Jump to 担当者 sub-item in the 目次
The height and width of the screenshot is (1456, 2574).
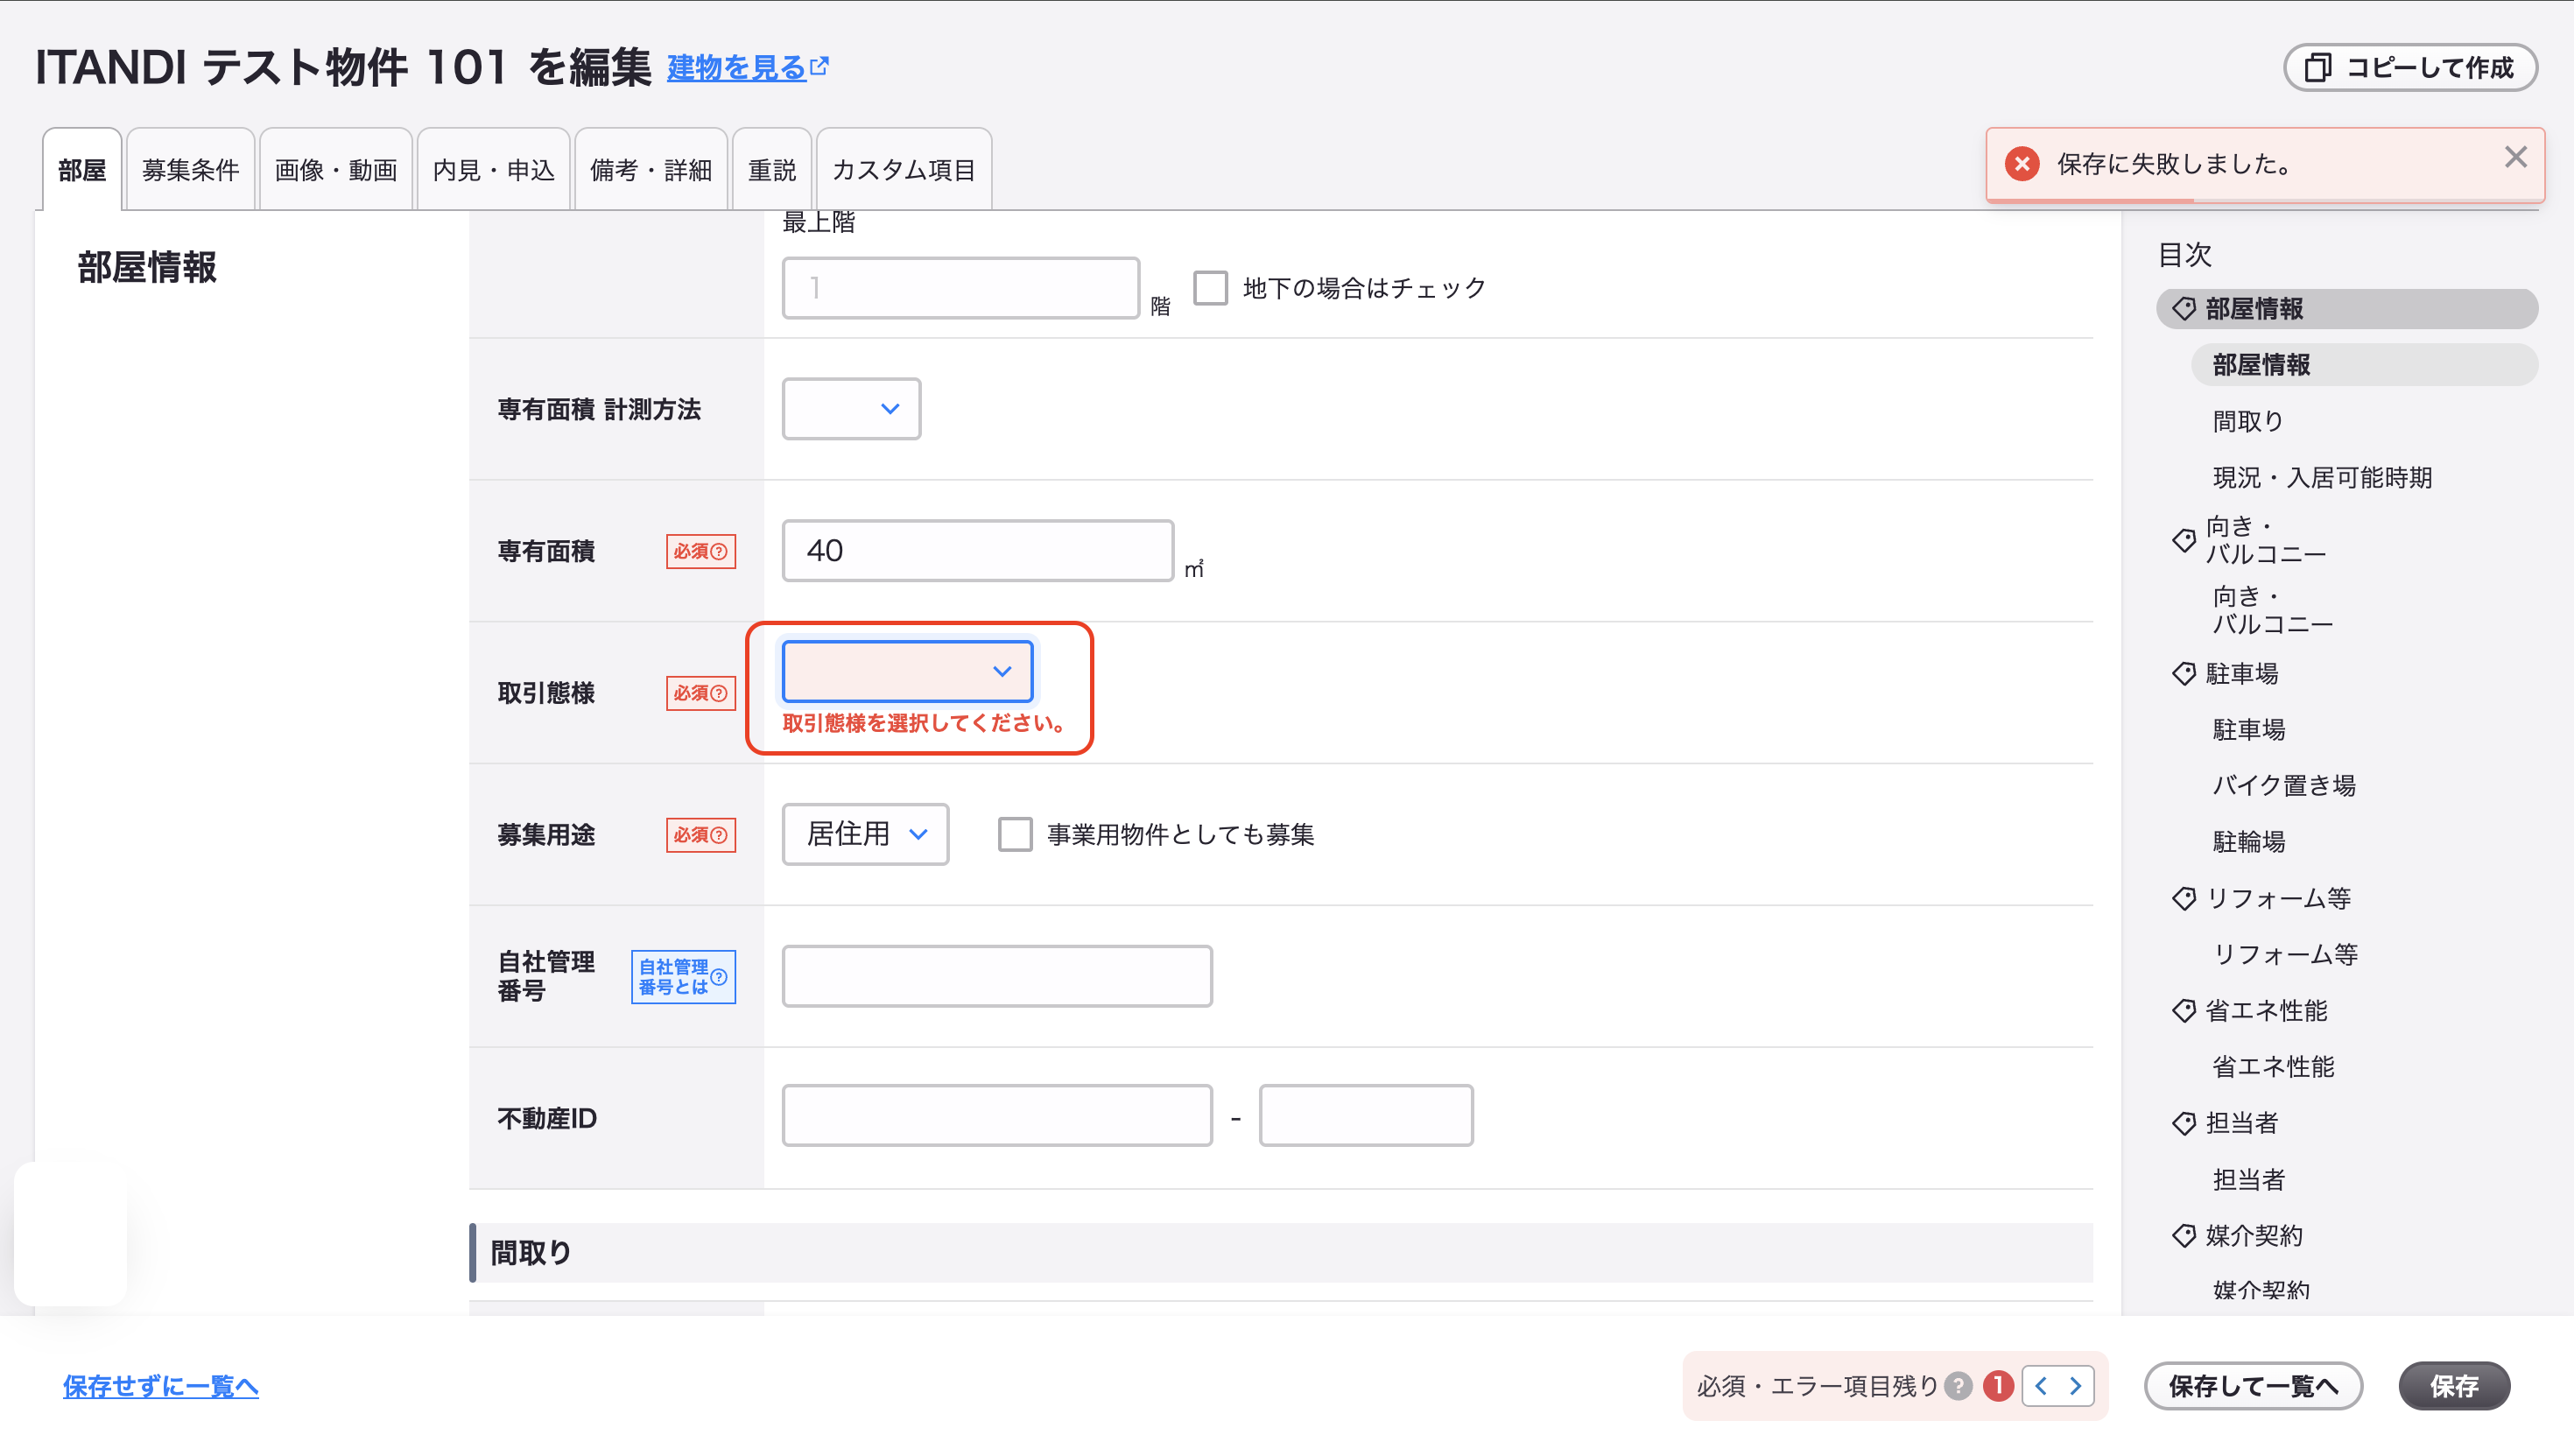click(x=2248, y=1179)
